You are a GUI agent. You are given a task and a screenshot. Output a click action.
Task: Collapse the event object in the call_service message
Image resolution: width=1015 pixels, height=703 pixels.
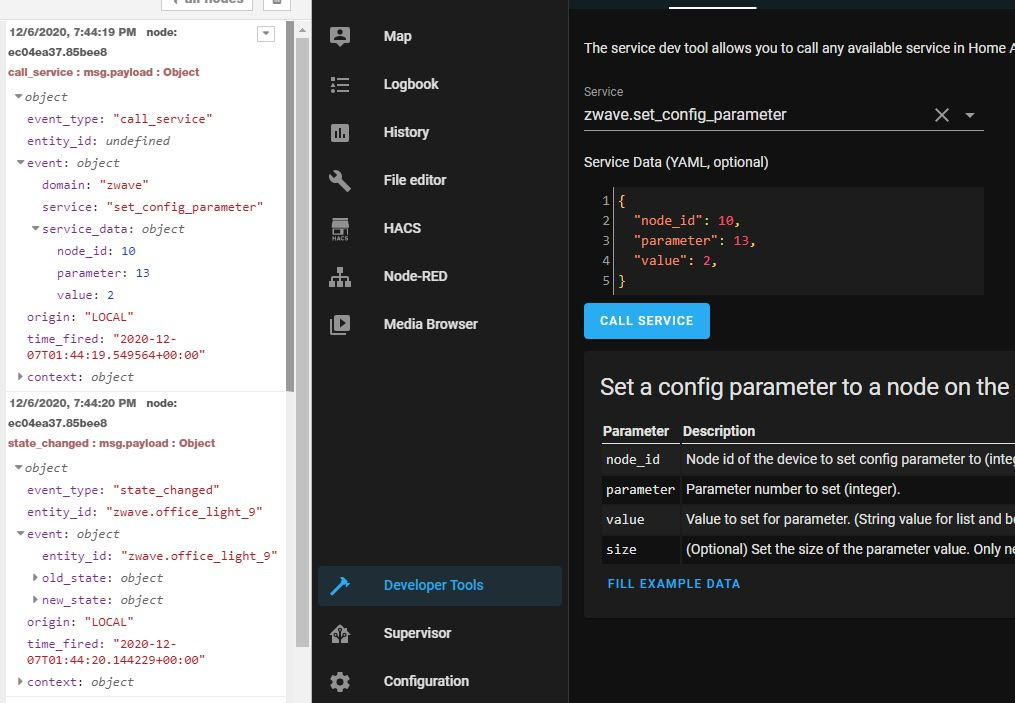click(21, 162)
